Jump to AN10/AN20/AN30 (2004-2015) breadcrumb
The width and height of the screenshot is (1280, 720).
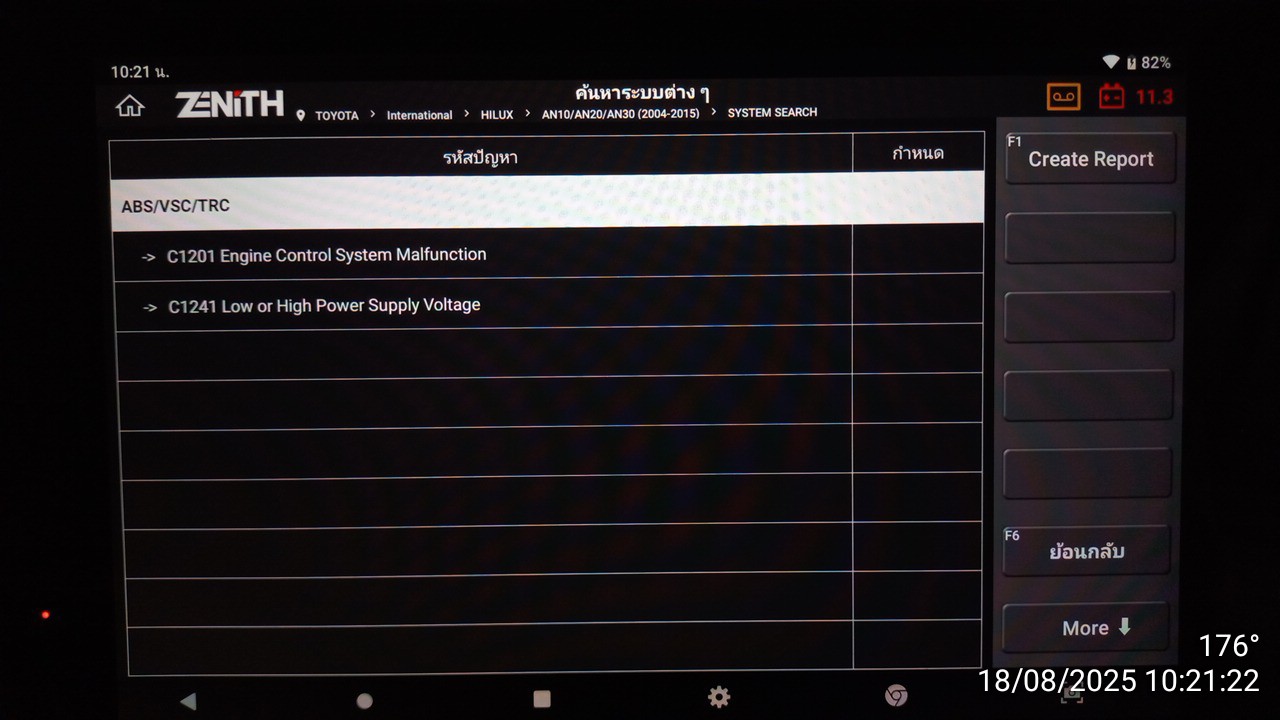click(x=620, y=114)
